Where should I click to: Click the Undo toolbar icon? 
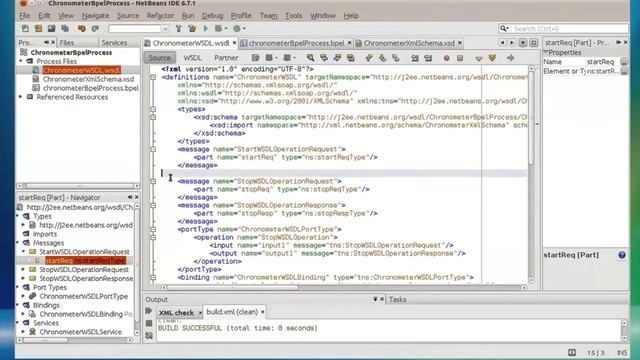tap(82, 29)
